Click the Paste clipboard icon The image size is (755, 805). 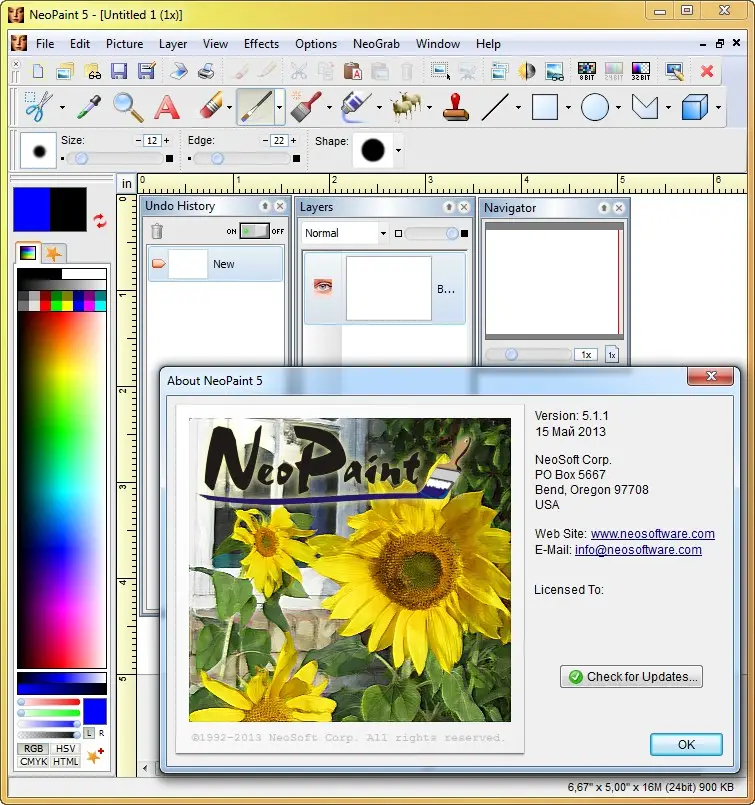(x=353, y=71)
